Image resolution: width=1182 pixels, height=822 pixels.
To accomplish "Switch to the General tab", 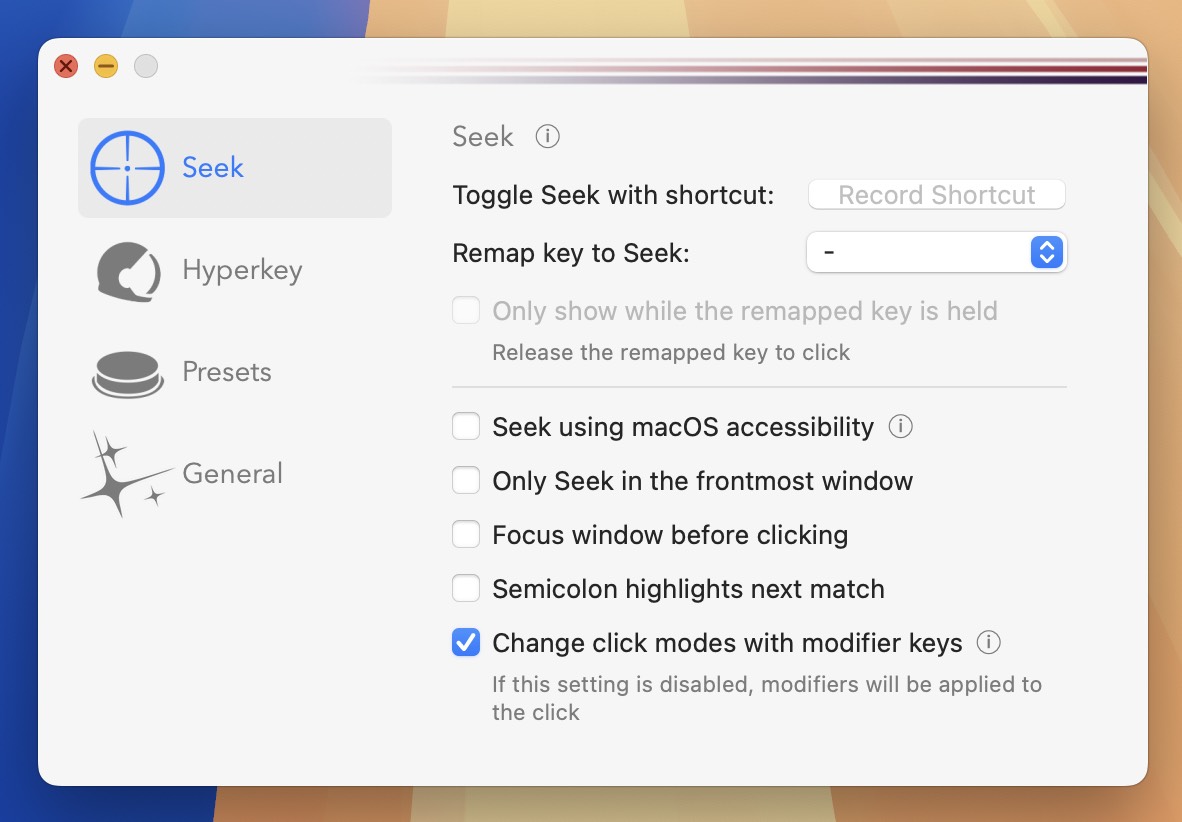I will tap(232, 474).
